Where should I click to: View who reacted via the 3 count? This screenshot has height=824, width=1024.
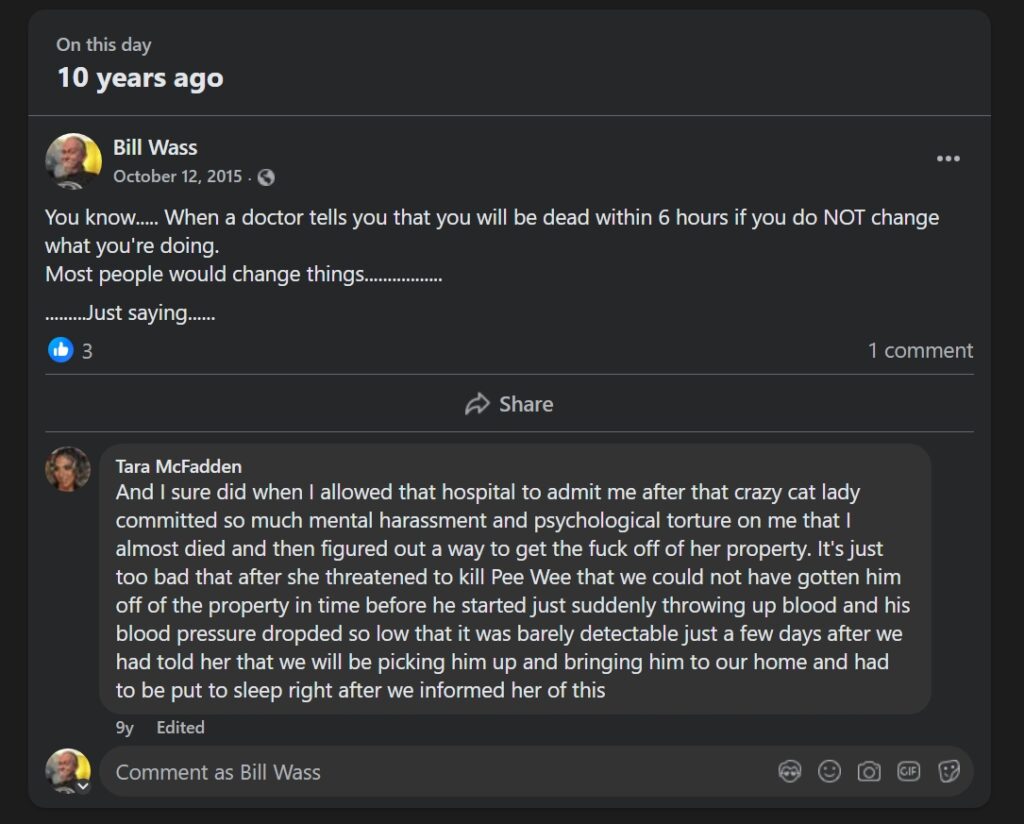click(87, 351)
